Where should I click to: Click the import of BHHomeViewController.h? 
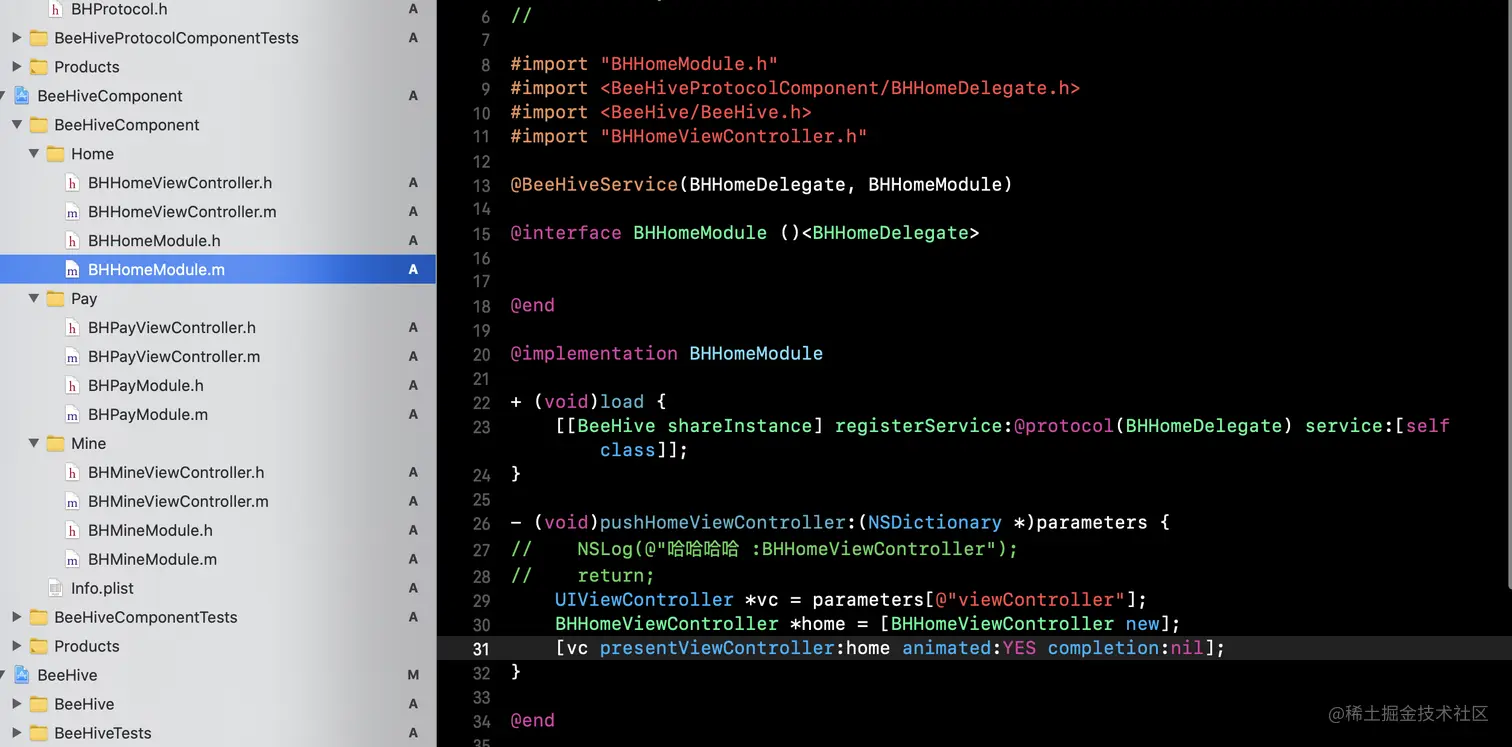click(x=689, y=136)
